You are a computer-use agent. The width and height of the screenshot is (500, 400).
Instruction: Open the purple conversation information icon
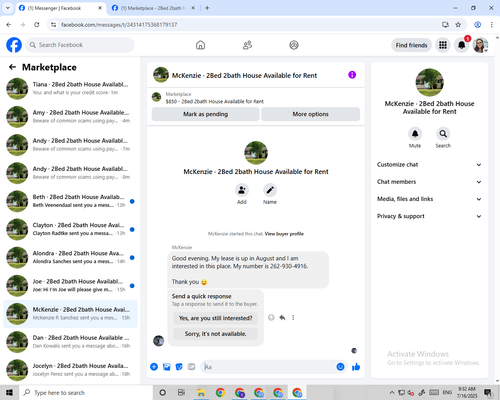coord(352,75)
